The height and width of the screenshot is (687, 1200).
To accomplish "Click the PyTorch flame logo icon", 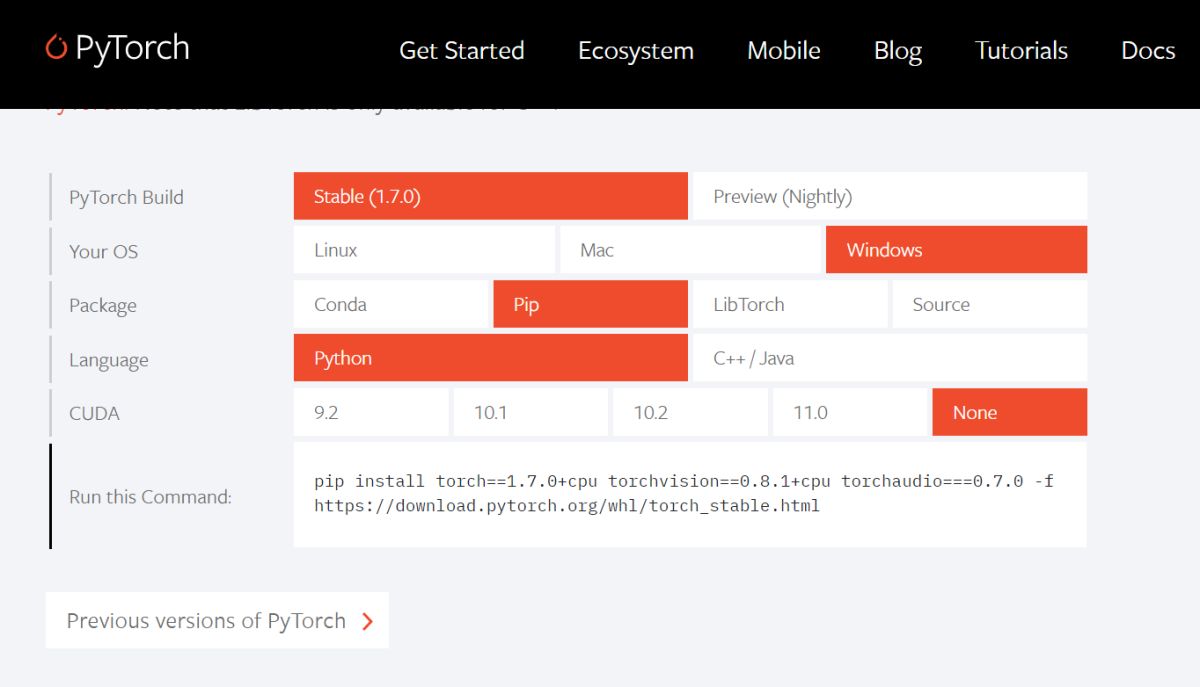I will 56,47.
